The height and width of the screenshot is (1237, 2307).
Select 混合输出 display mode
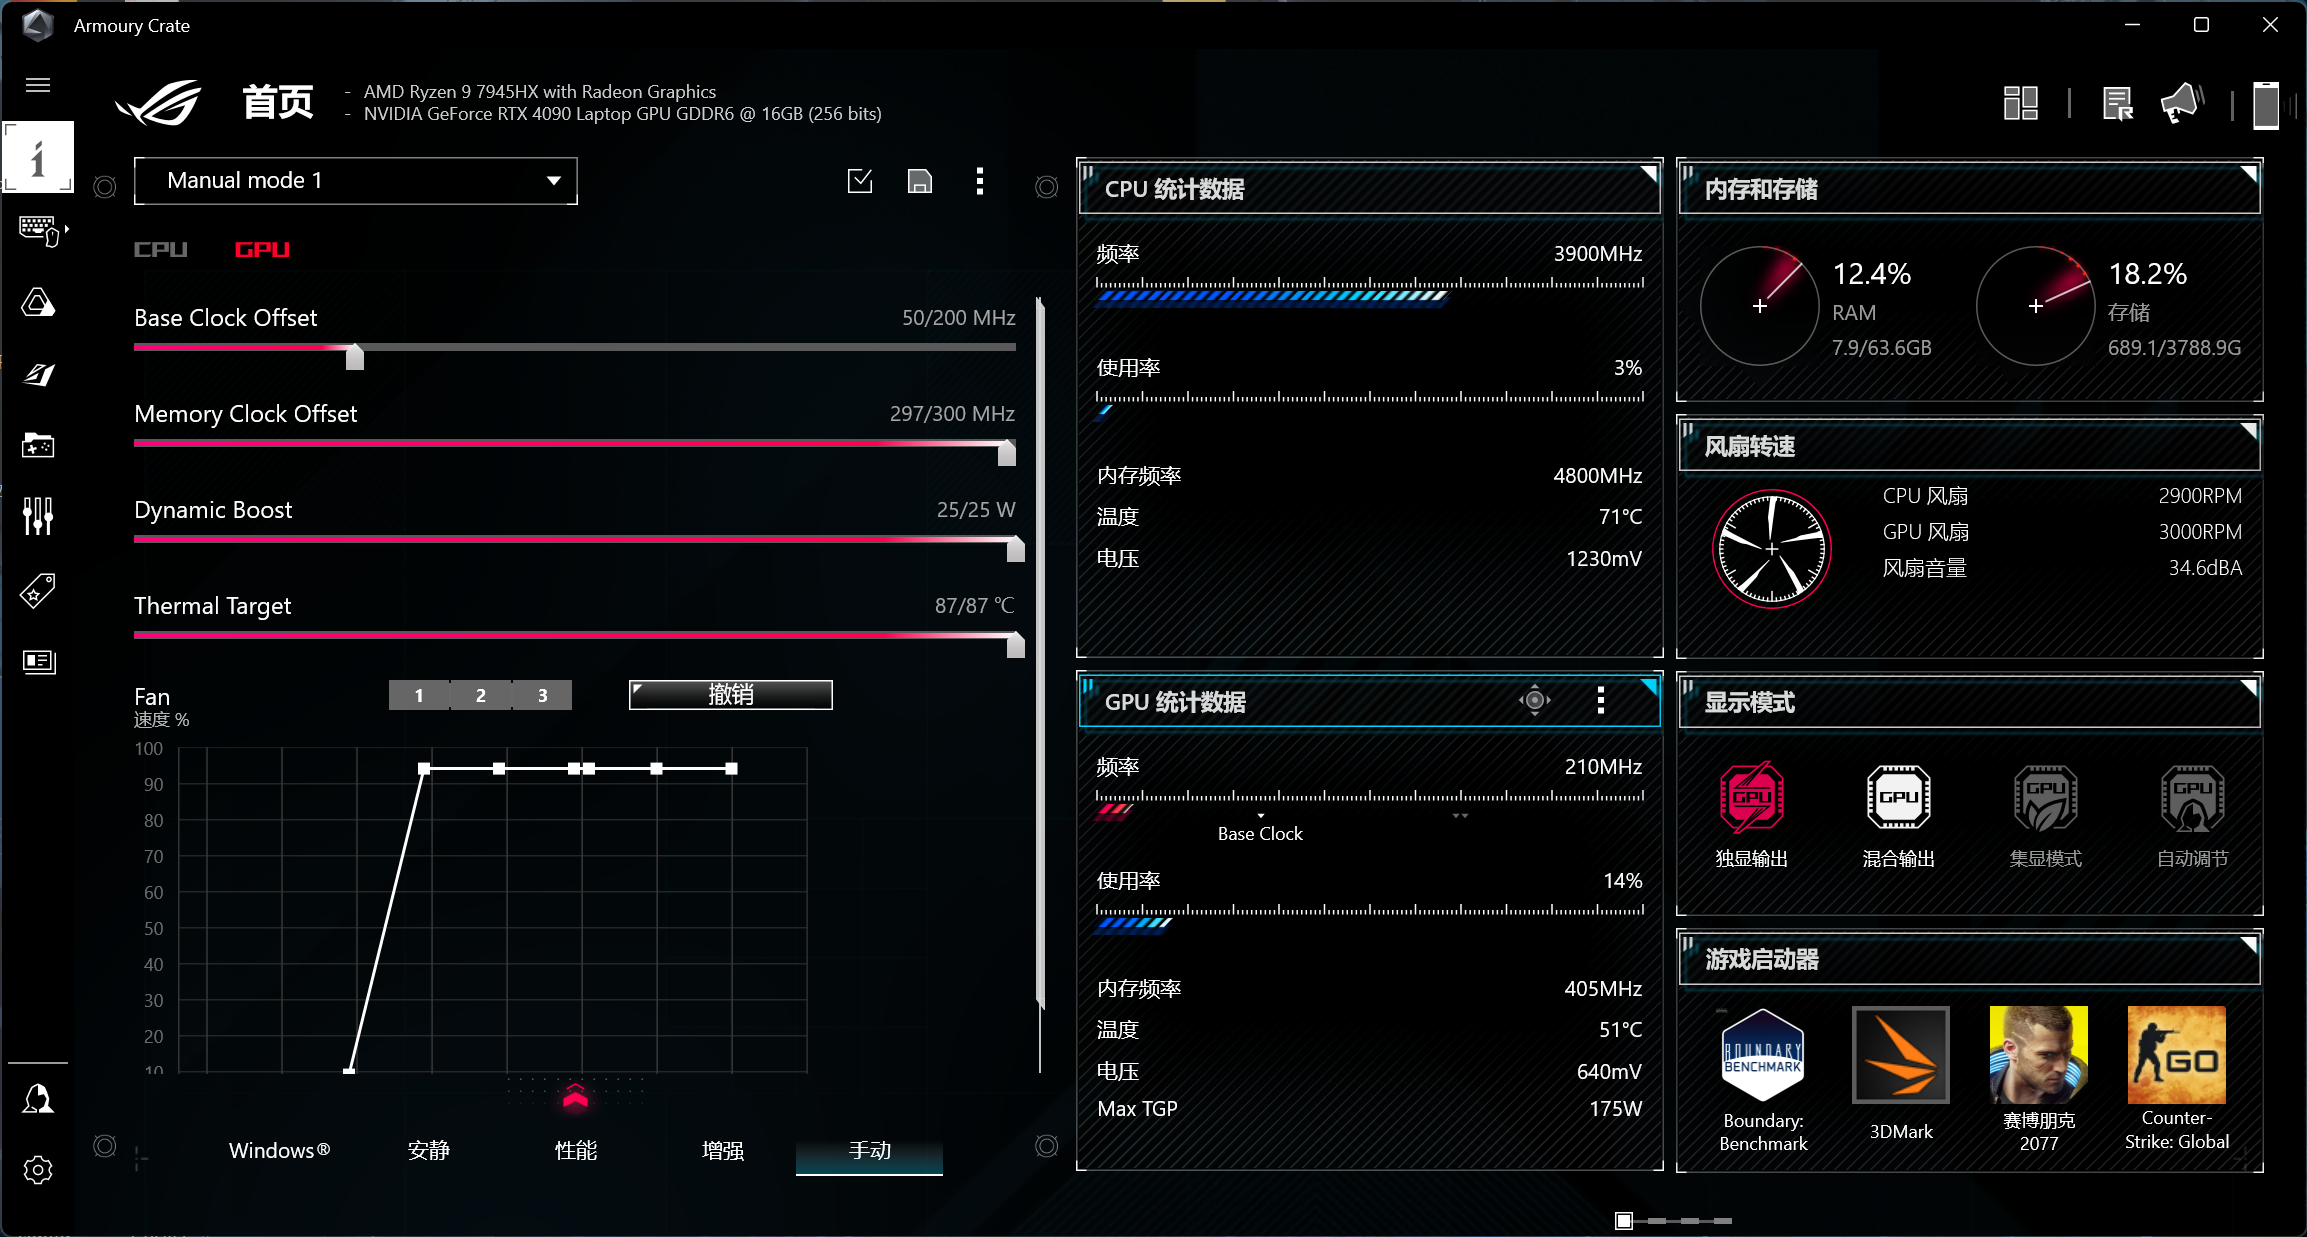pyautogui.click(x=1898, y=816)
